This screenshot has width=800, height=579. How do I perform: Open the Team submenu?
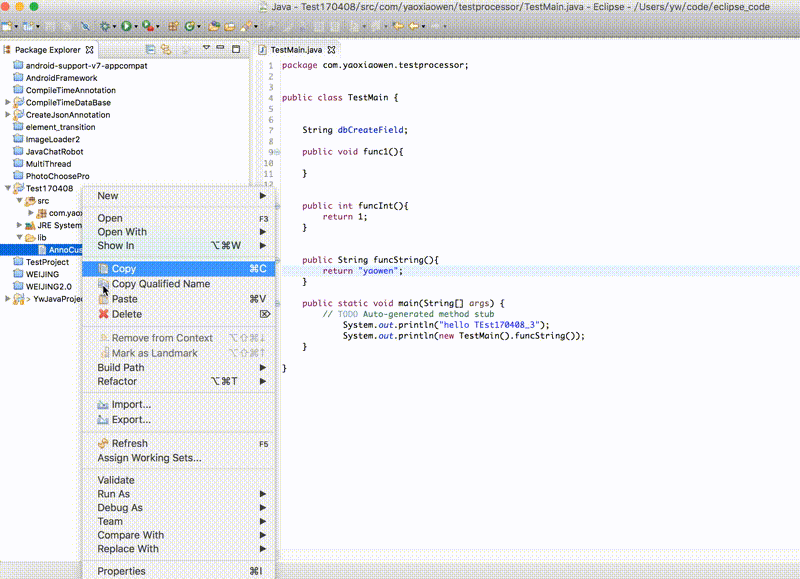click(179, 522)
